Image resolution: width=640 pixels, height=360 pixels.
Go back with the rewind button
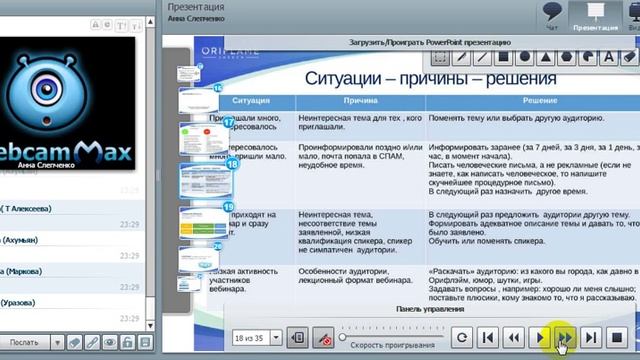513,338
